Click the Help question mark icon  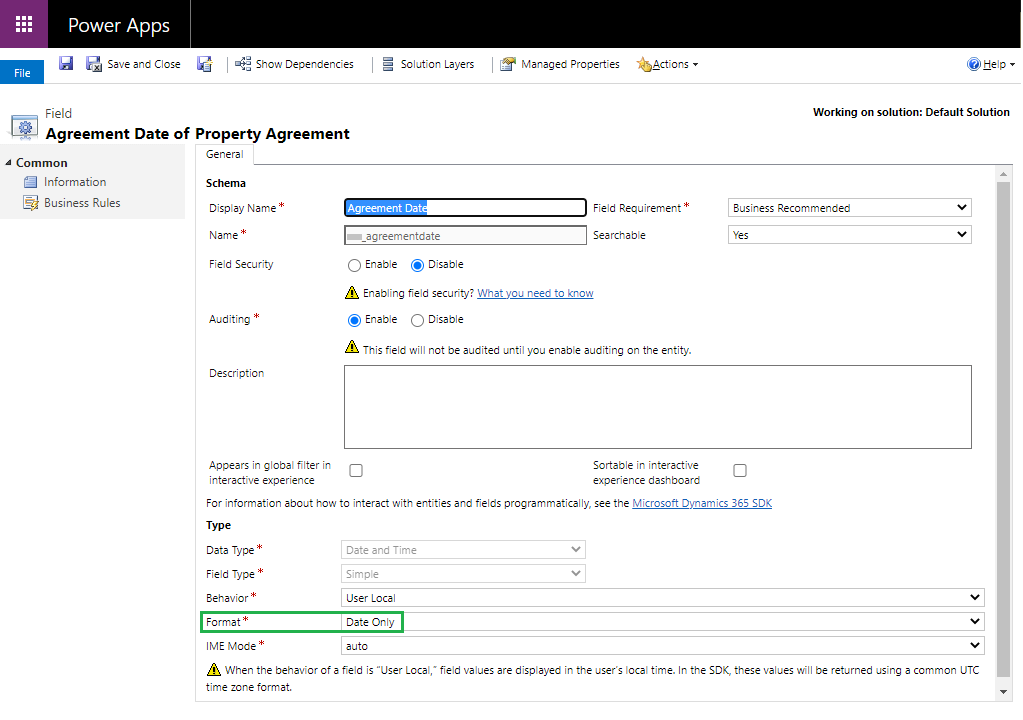pos(973,64)
